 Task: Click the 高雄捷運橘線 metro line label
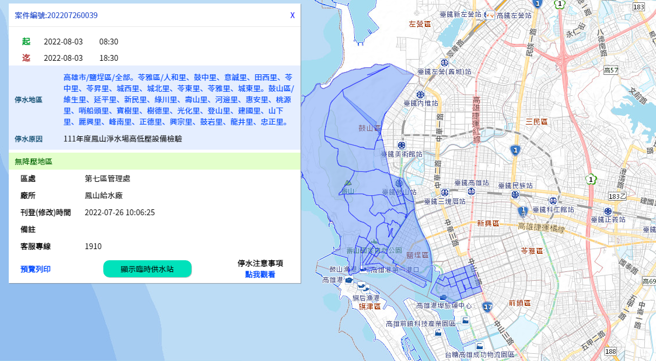click(x=541, y=228)
